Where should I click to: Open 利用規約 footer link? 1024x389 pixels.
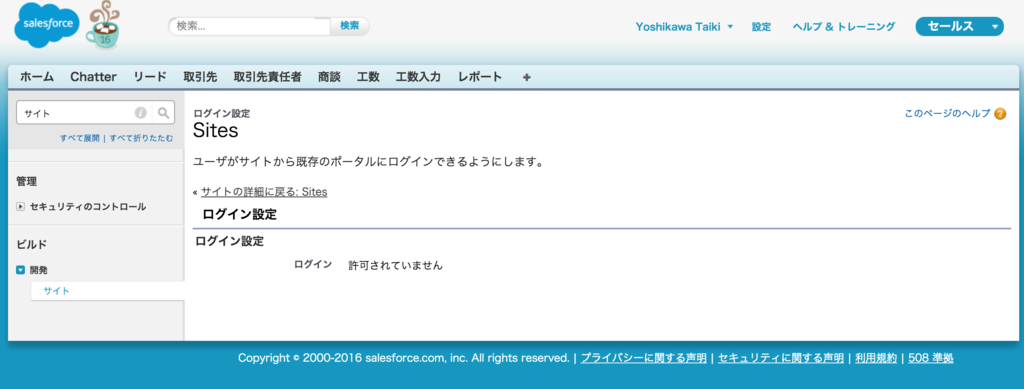pyautogui.click(x=876, y=358)
